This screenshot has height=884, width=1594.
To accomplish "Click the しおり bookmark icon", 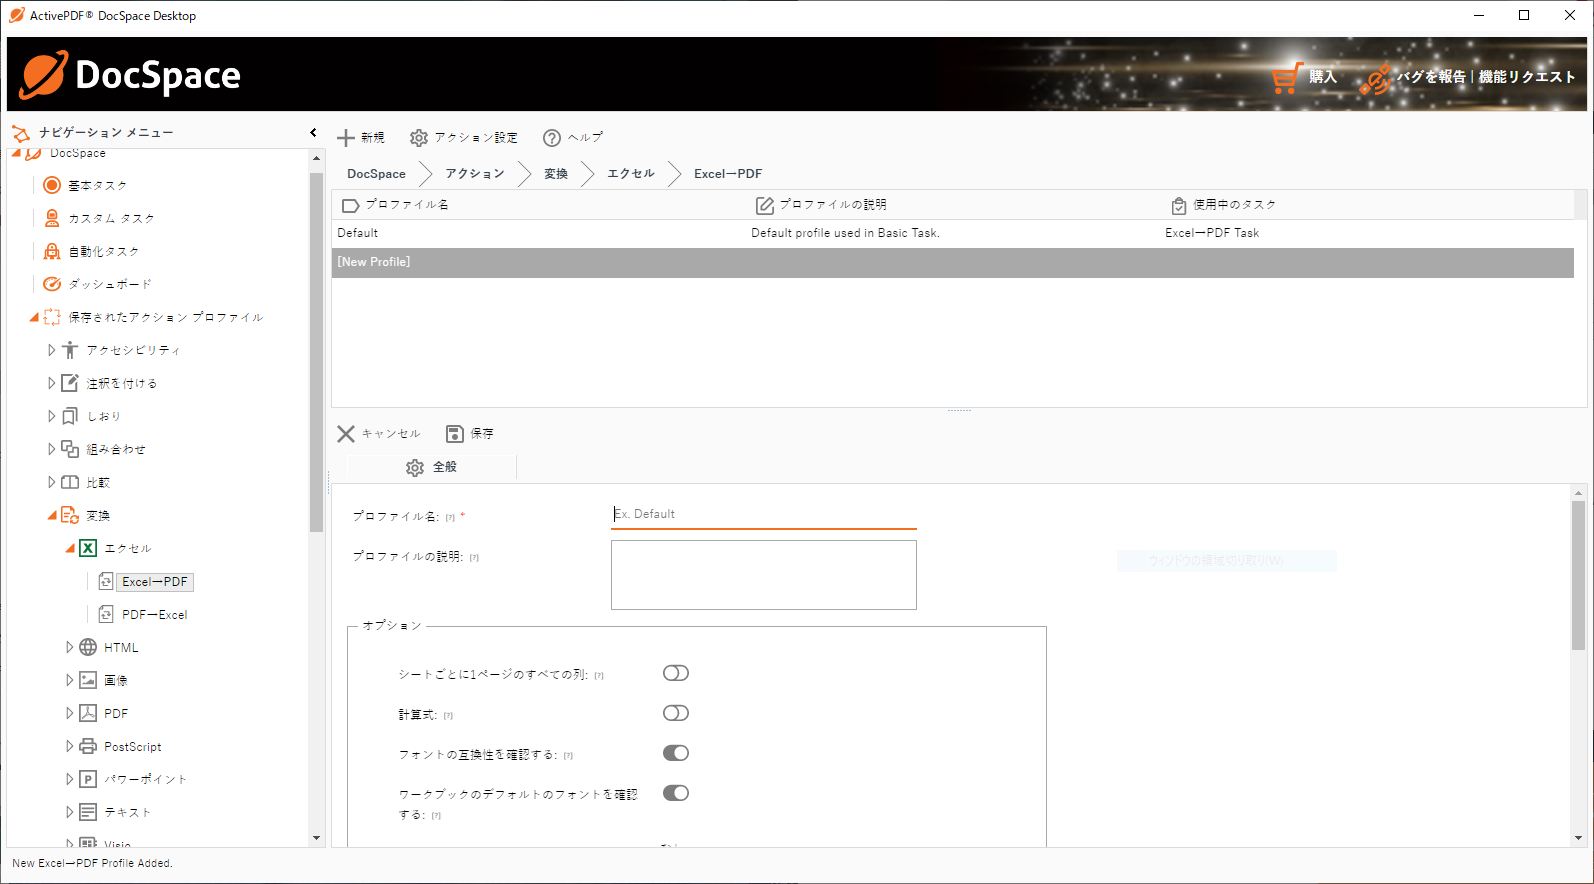I will [70, 416].
